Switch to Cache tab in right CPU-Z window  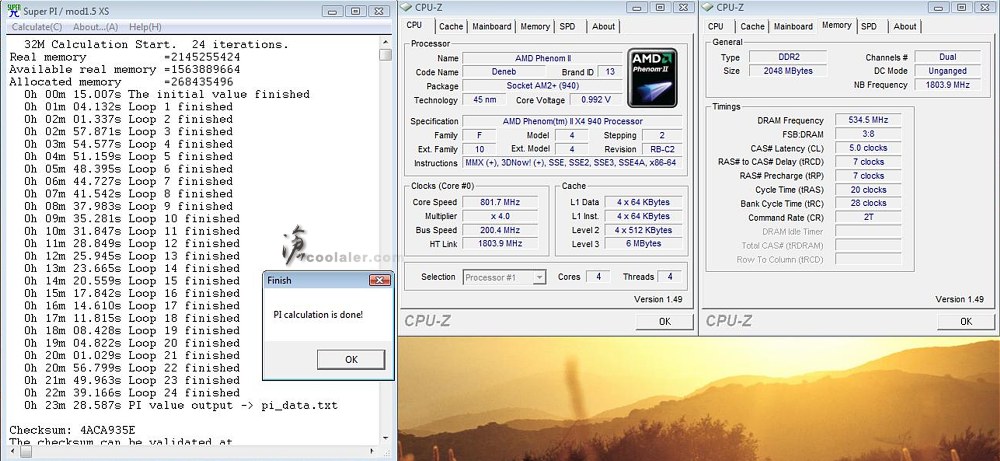coord(753,27)
